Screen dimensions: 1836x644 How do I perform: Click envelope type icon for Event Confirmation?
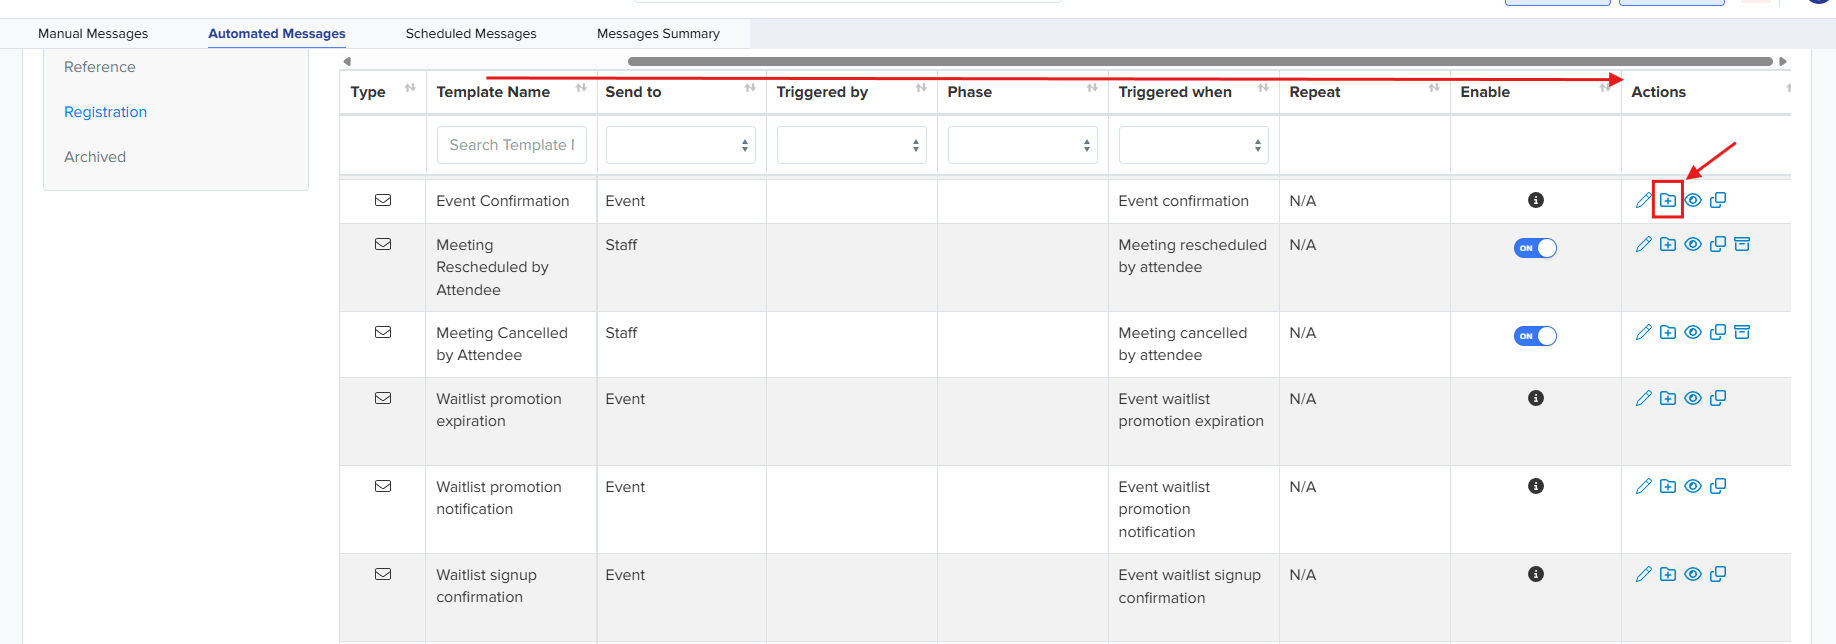pos(383,200)
